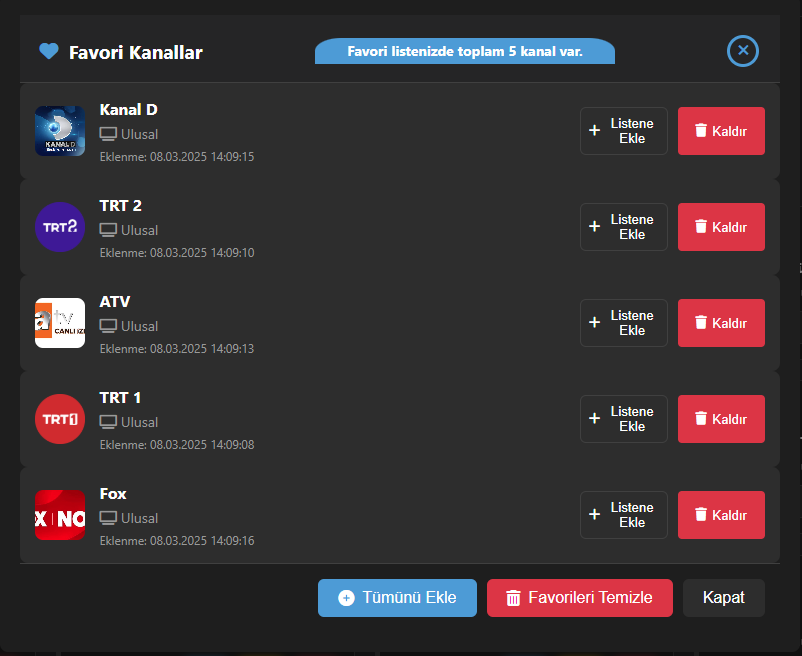802x656 pixels.
Task: Click the Kanal D channel logo
Action: [x=60, y=131]
